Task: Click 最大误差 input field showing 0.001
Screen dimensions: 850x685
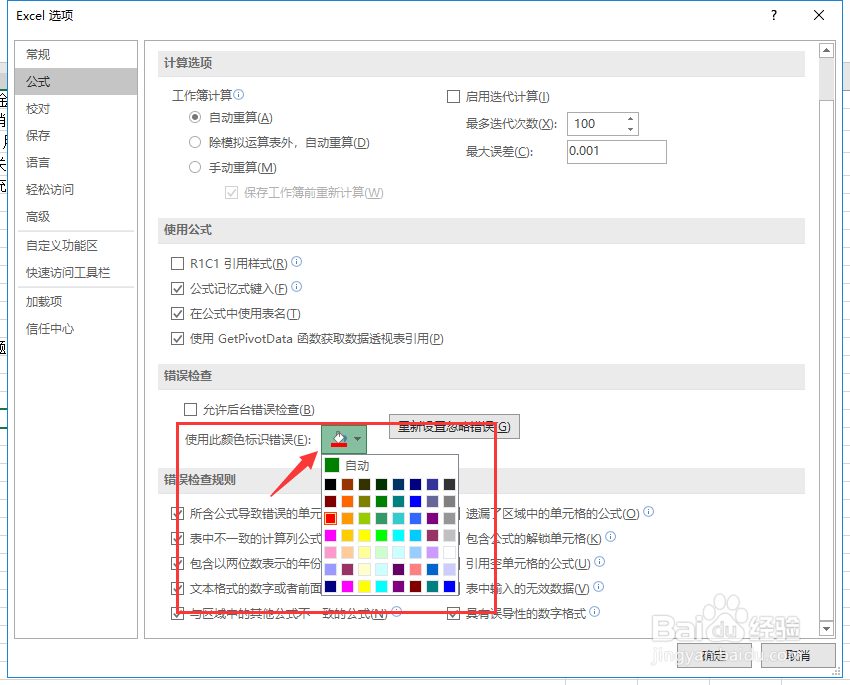Action: point(617,152)
